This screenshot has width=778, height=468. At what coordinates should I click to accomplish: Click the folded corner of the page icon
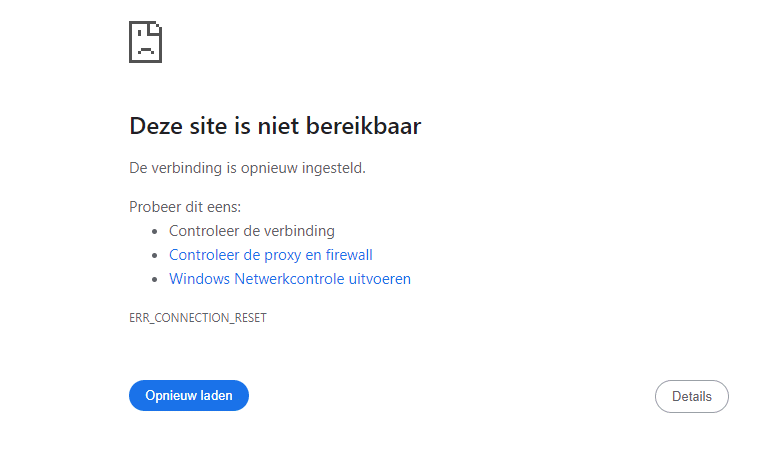coord(156,27)
